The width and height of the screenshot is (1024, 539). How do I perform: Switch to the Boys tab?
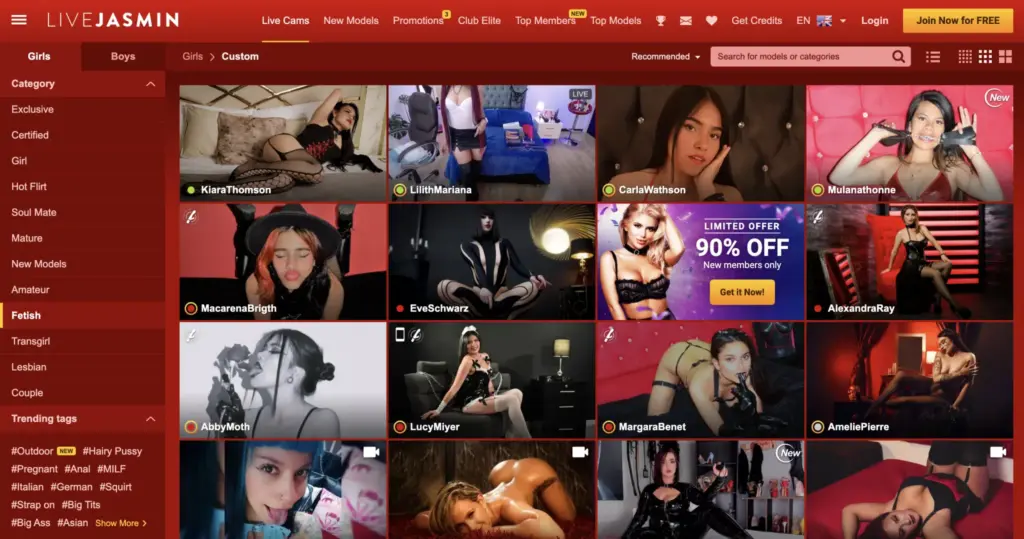(123, 57)
